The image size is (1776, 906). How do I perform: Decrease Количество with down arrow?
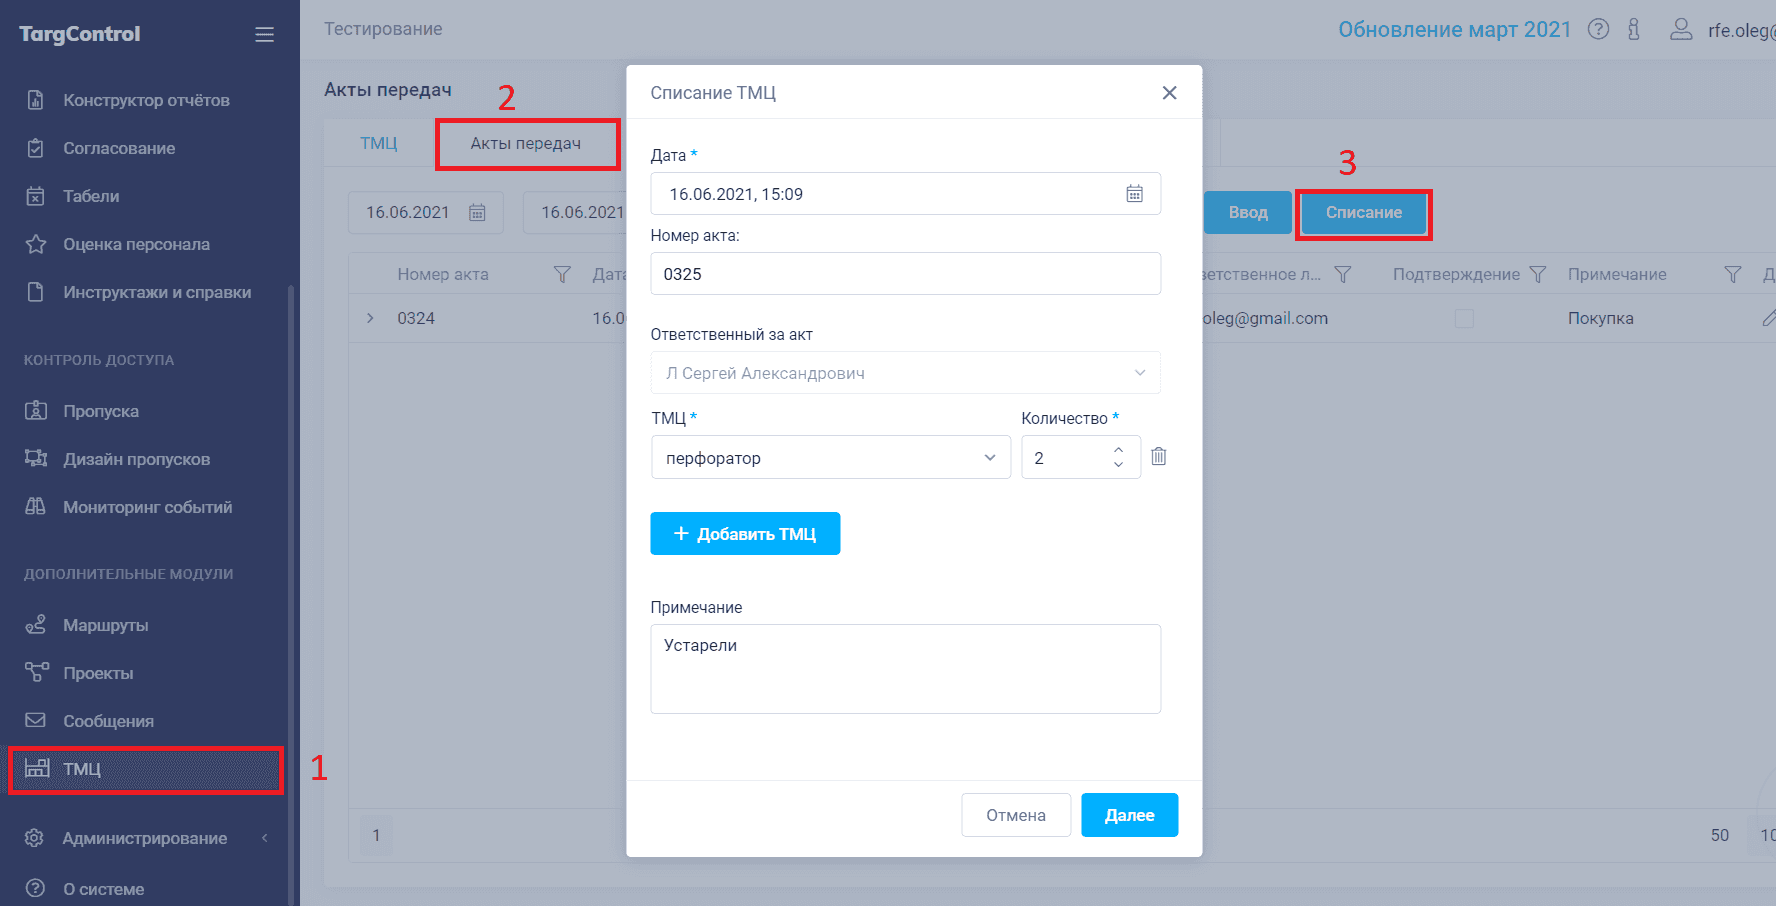(x=1118, y=465)
